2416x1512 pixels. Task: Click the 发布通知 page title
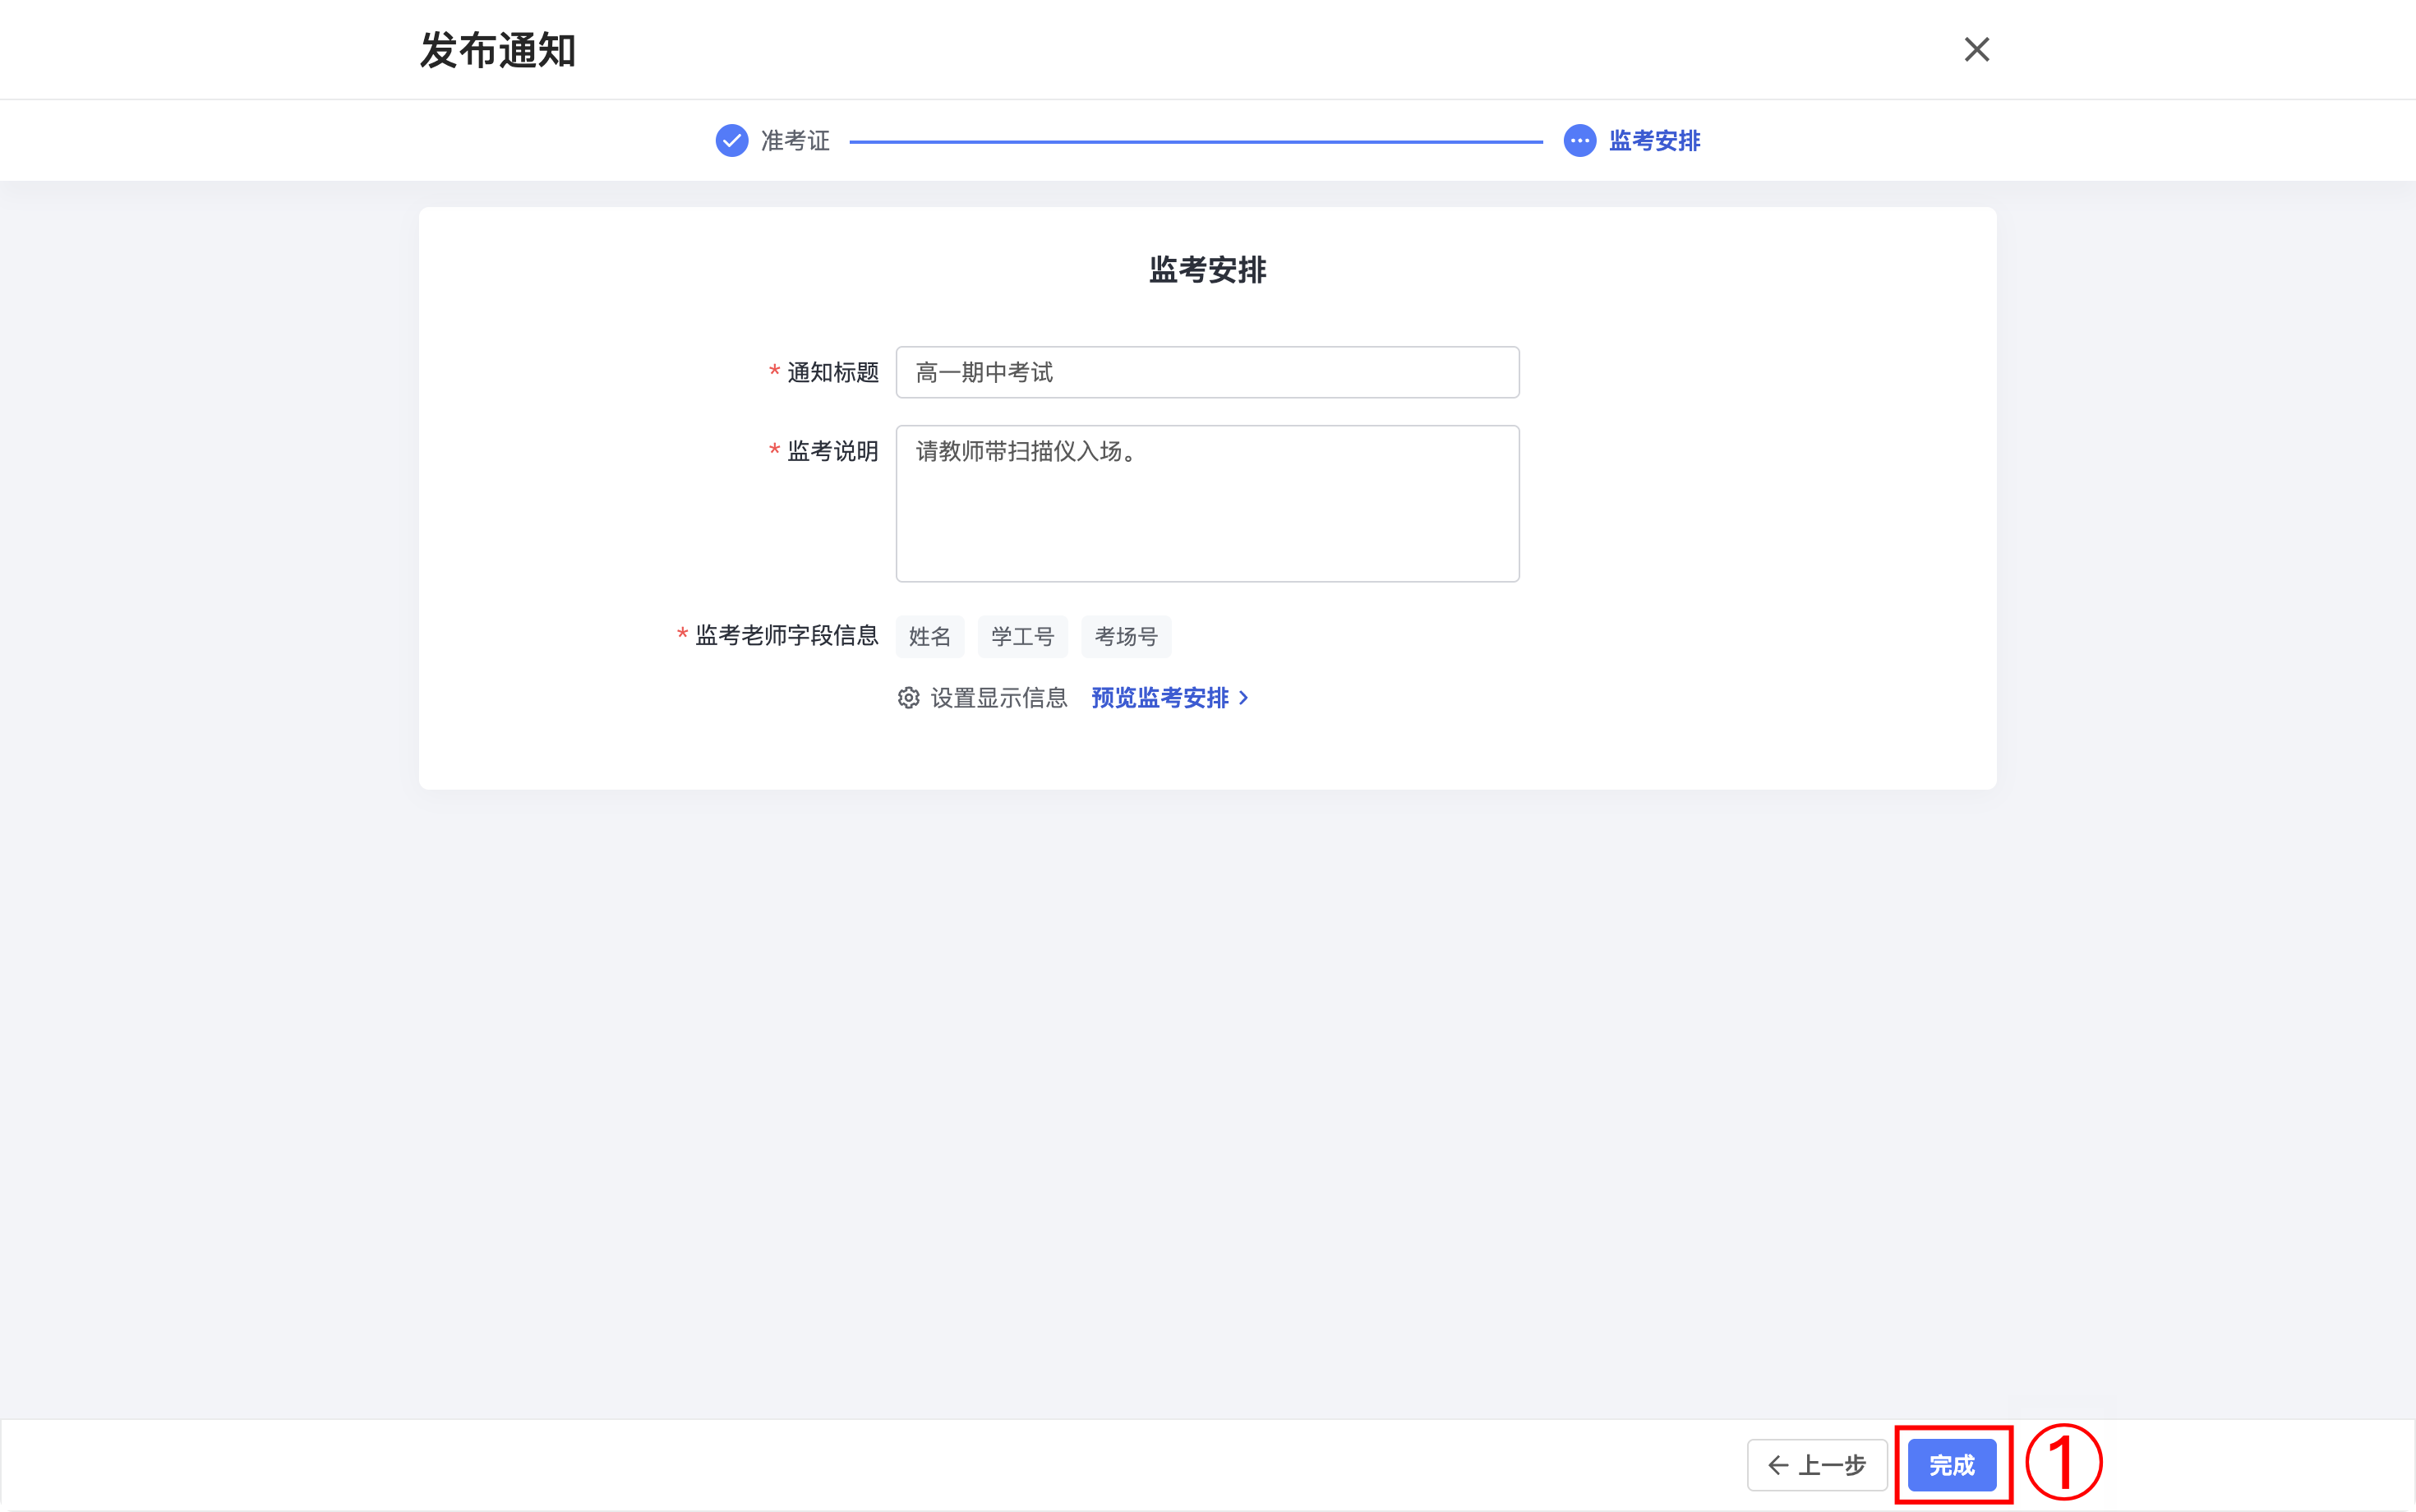(x=498, y=50)
